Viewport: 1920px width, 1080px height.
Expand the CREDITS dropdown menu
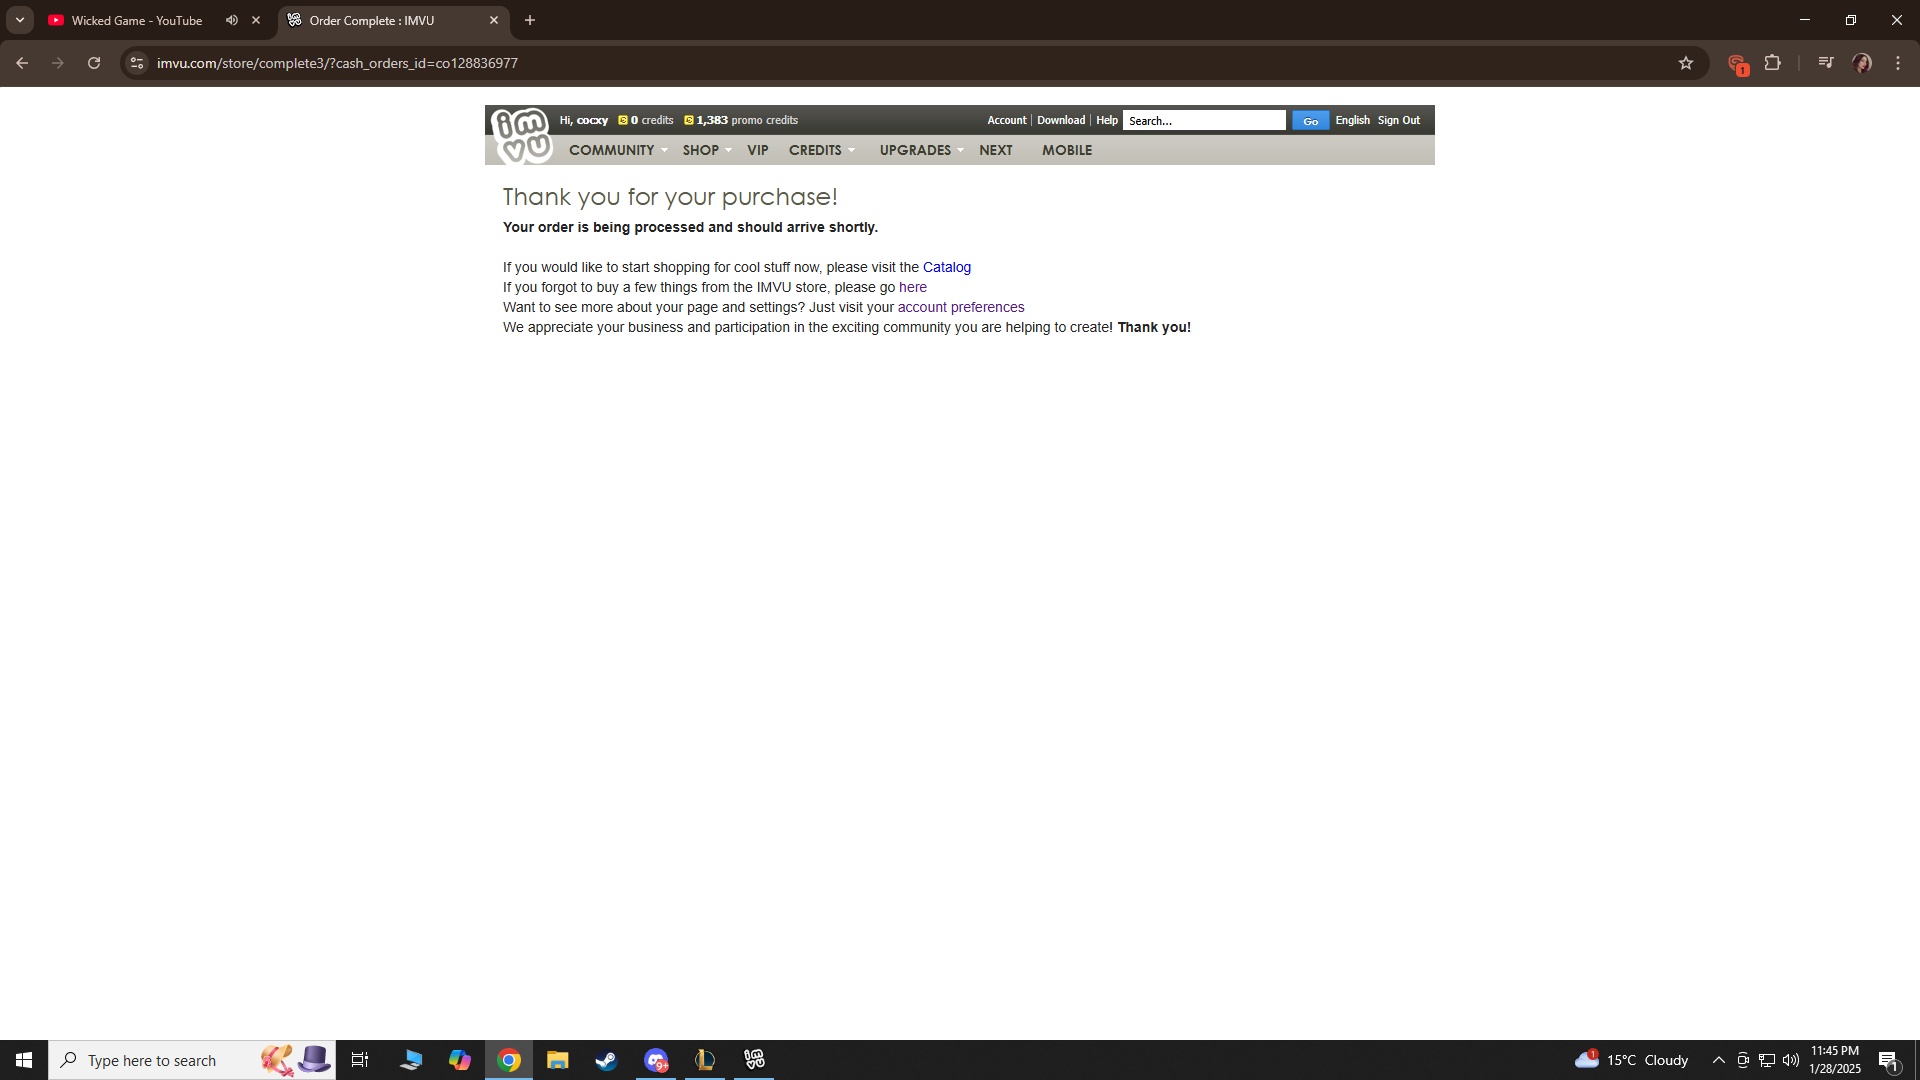(x=821, y=150)
